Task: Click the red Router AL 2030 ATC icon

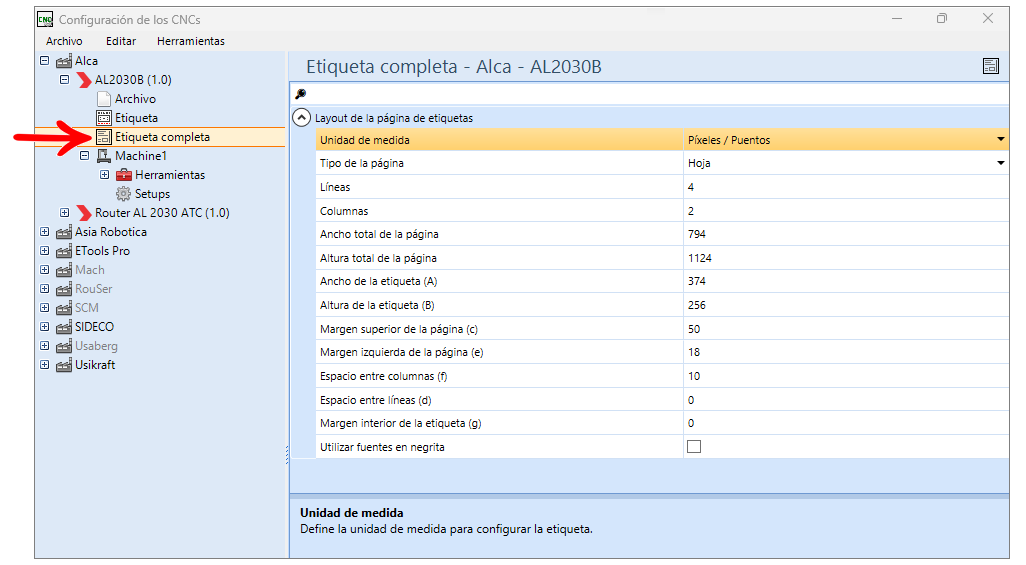Action: (x=84, y=213)
